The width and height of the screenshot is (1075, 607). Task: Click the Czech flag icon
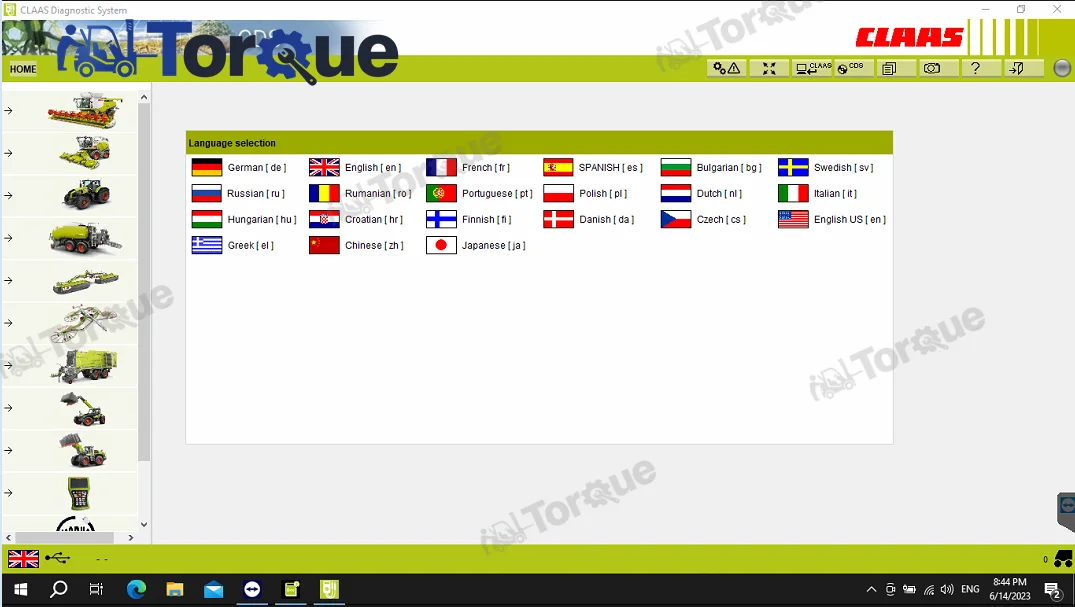675,219
